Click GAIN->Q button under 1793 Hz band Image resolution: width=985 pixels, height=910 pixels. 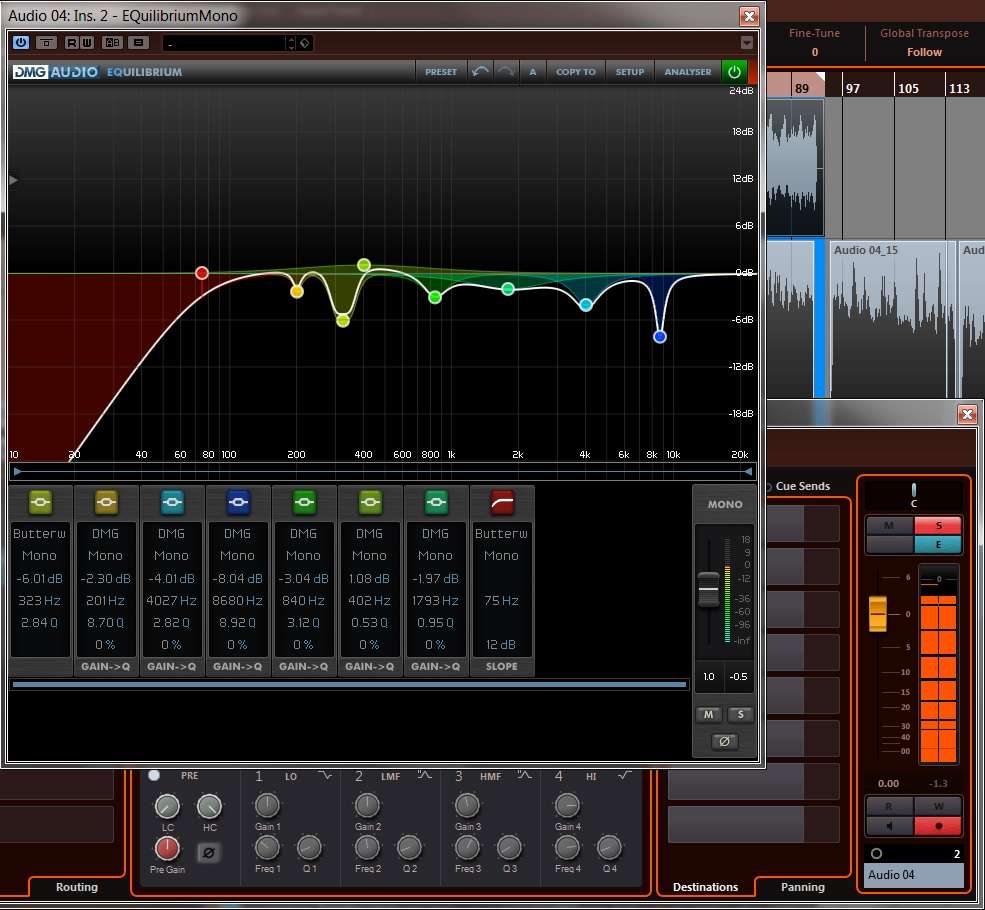coord(435,666)
